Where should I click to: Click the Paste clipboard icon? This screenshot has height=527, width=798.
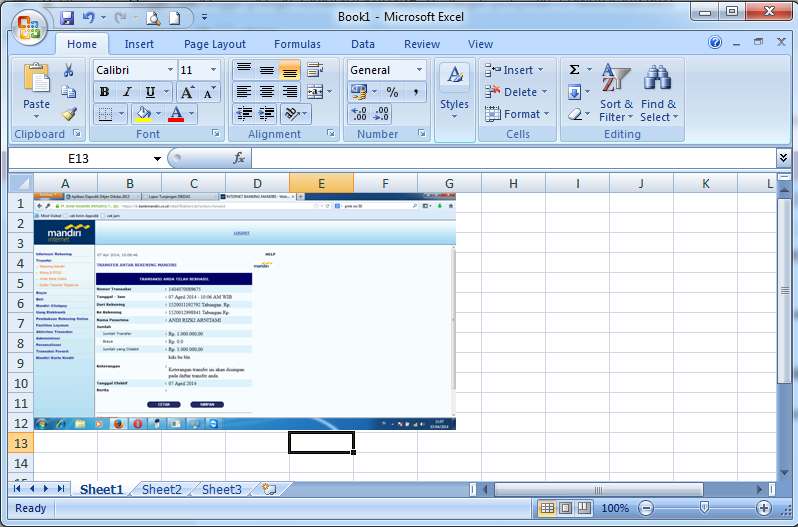[36, 78]
